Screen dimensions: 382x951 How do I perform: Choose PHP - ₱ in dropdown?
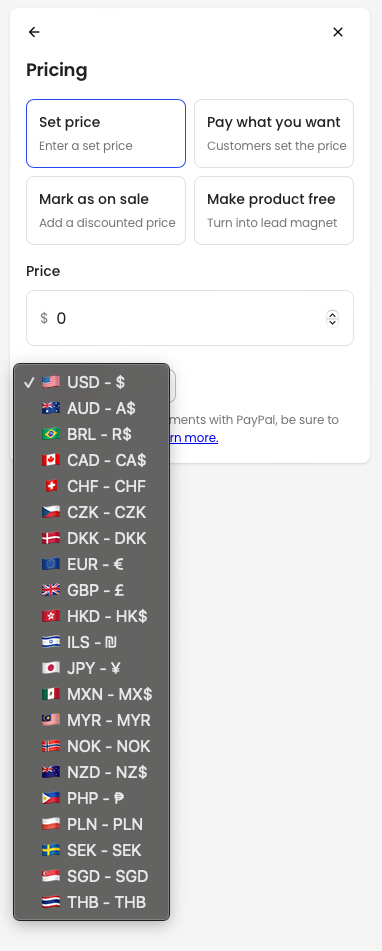coord(92,798)
